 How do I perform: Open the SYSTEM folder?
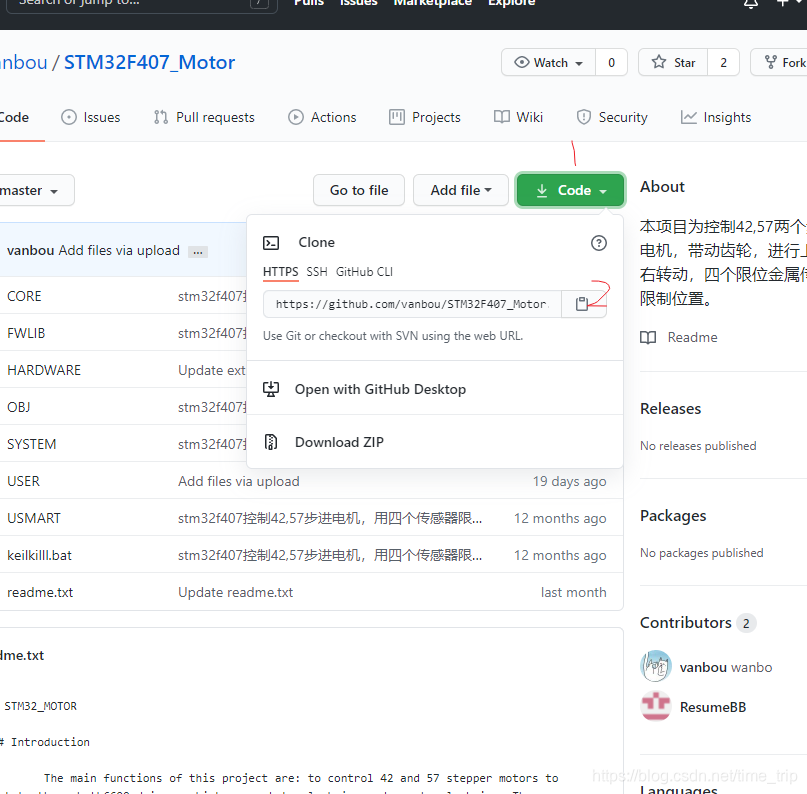(x=31, y=445)
